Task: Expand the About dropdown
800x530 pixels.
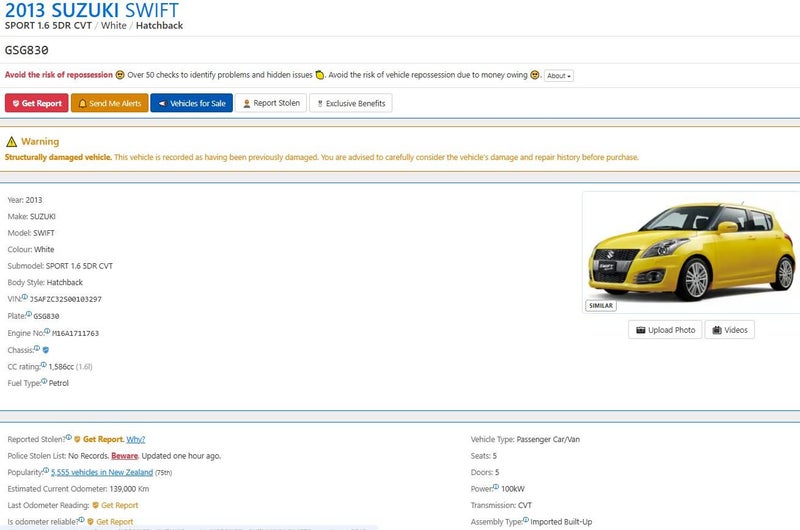Action: 558,76
